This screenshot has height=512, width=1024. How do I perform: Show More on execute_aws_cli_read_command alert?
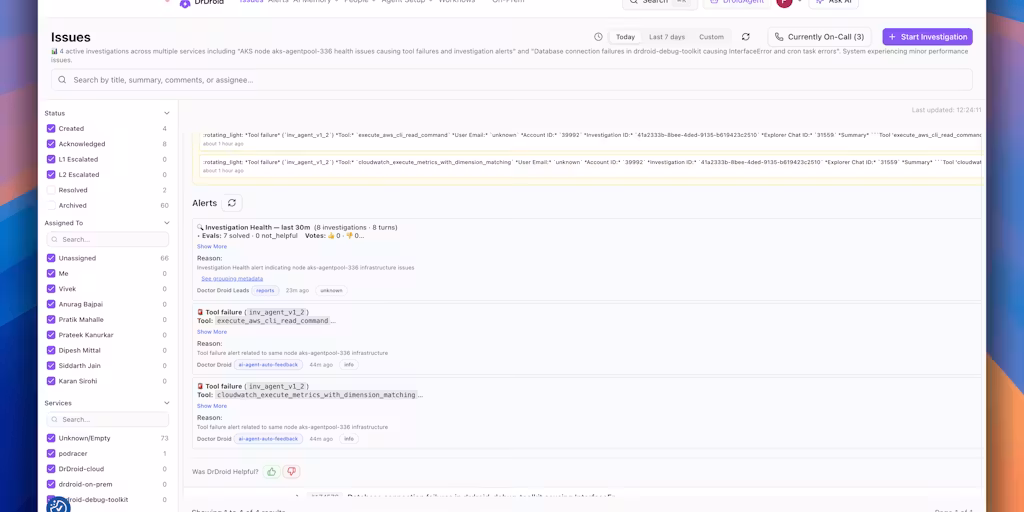(x=212, y=332)
